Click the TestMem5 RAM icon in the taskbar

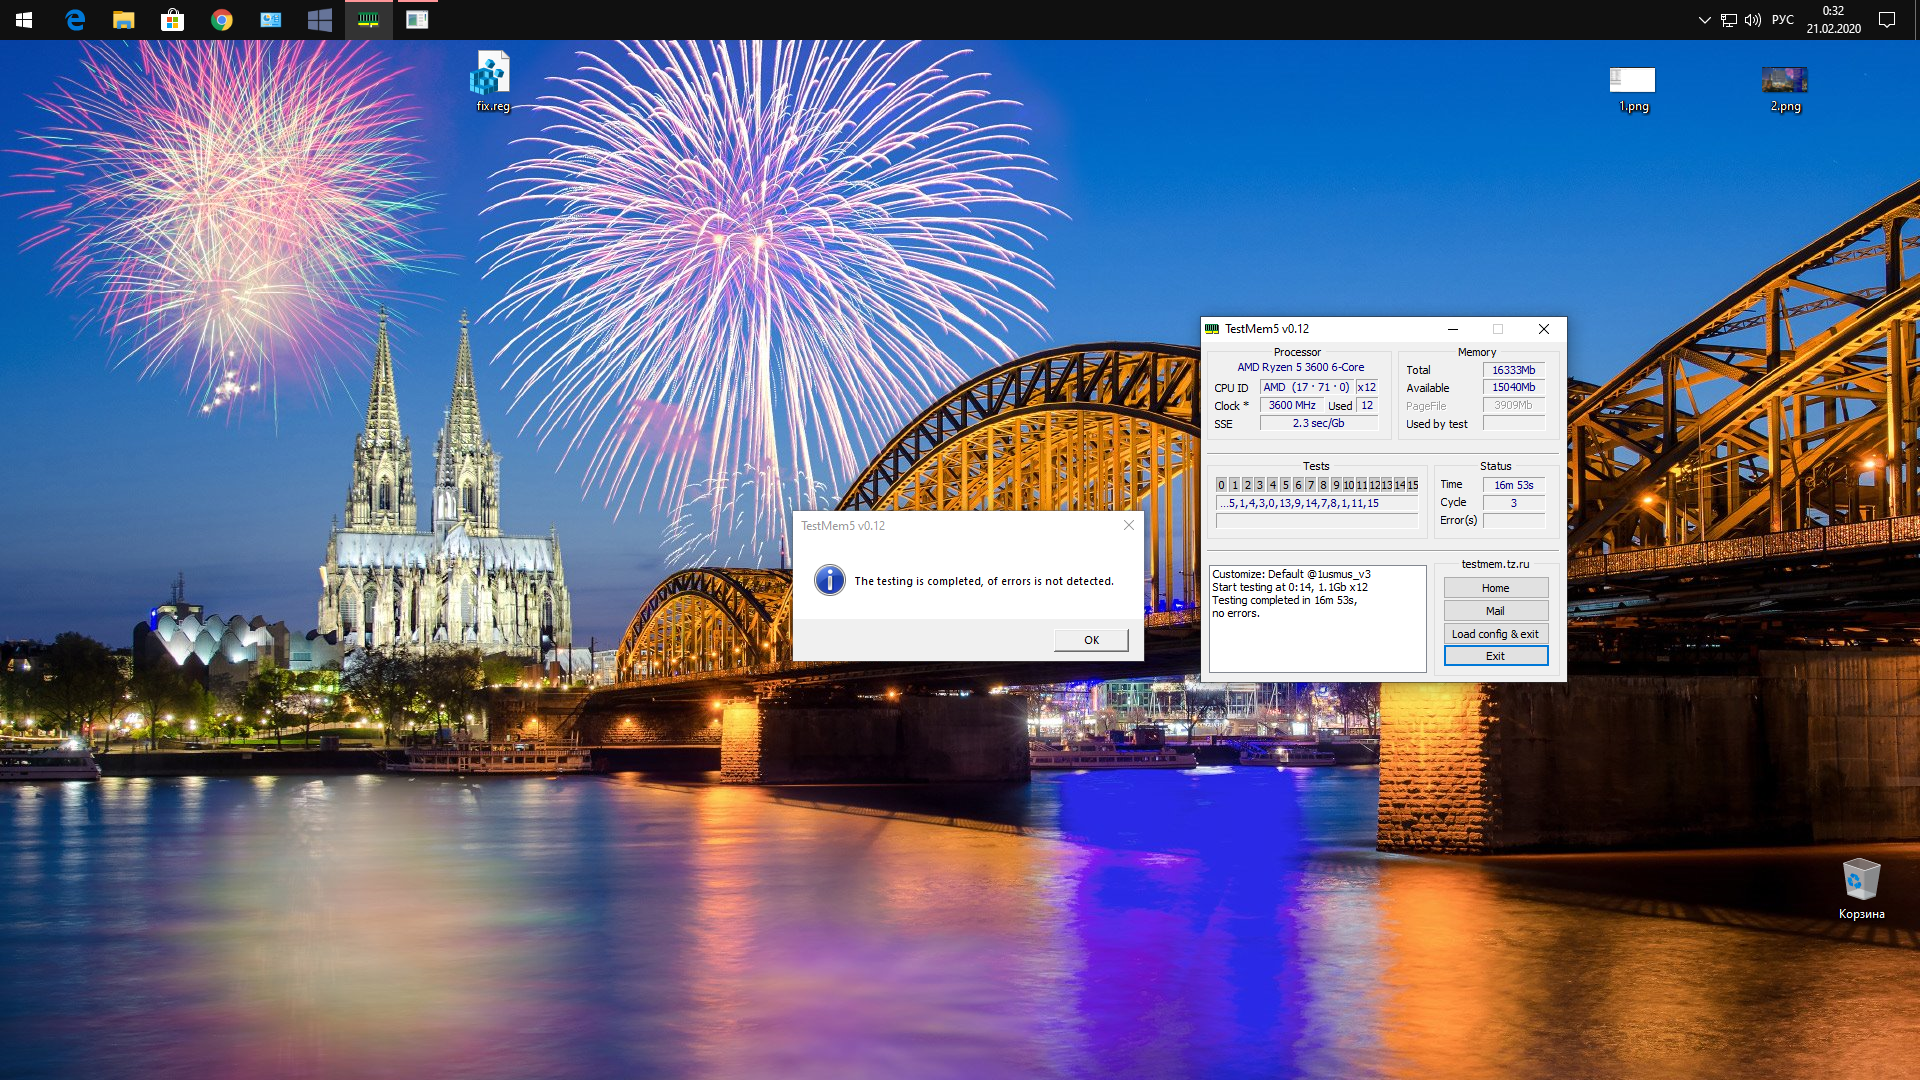[368, 20]
